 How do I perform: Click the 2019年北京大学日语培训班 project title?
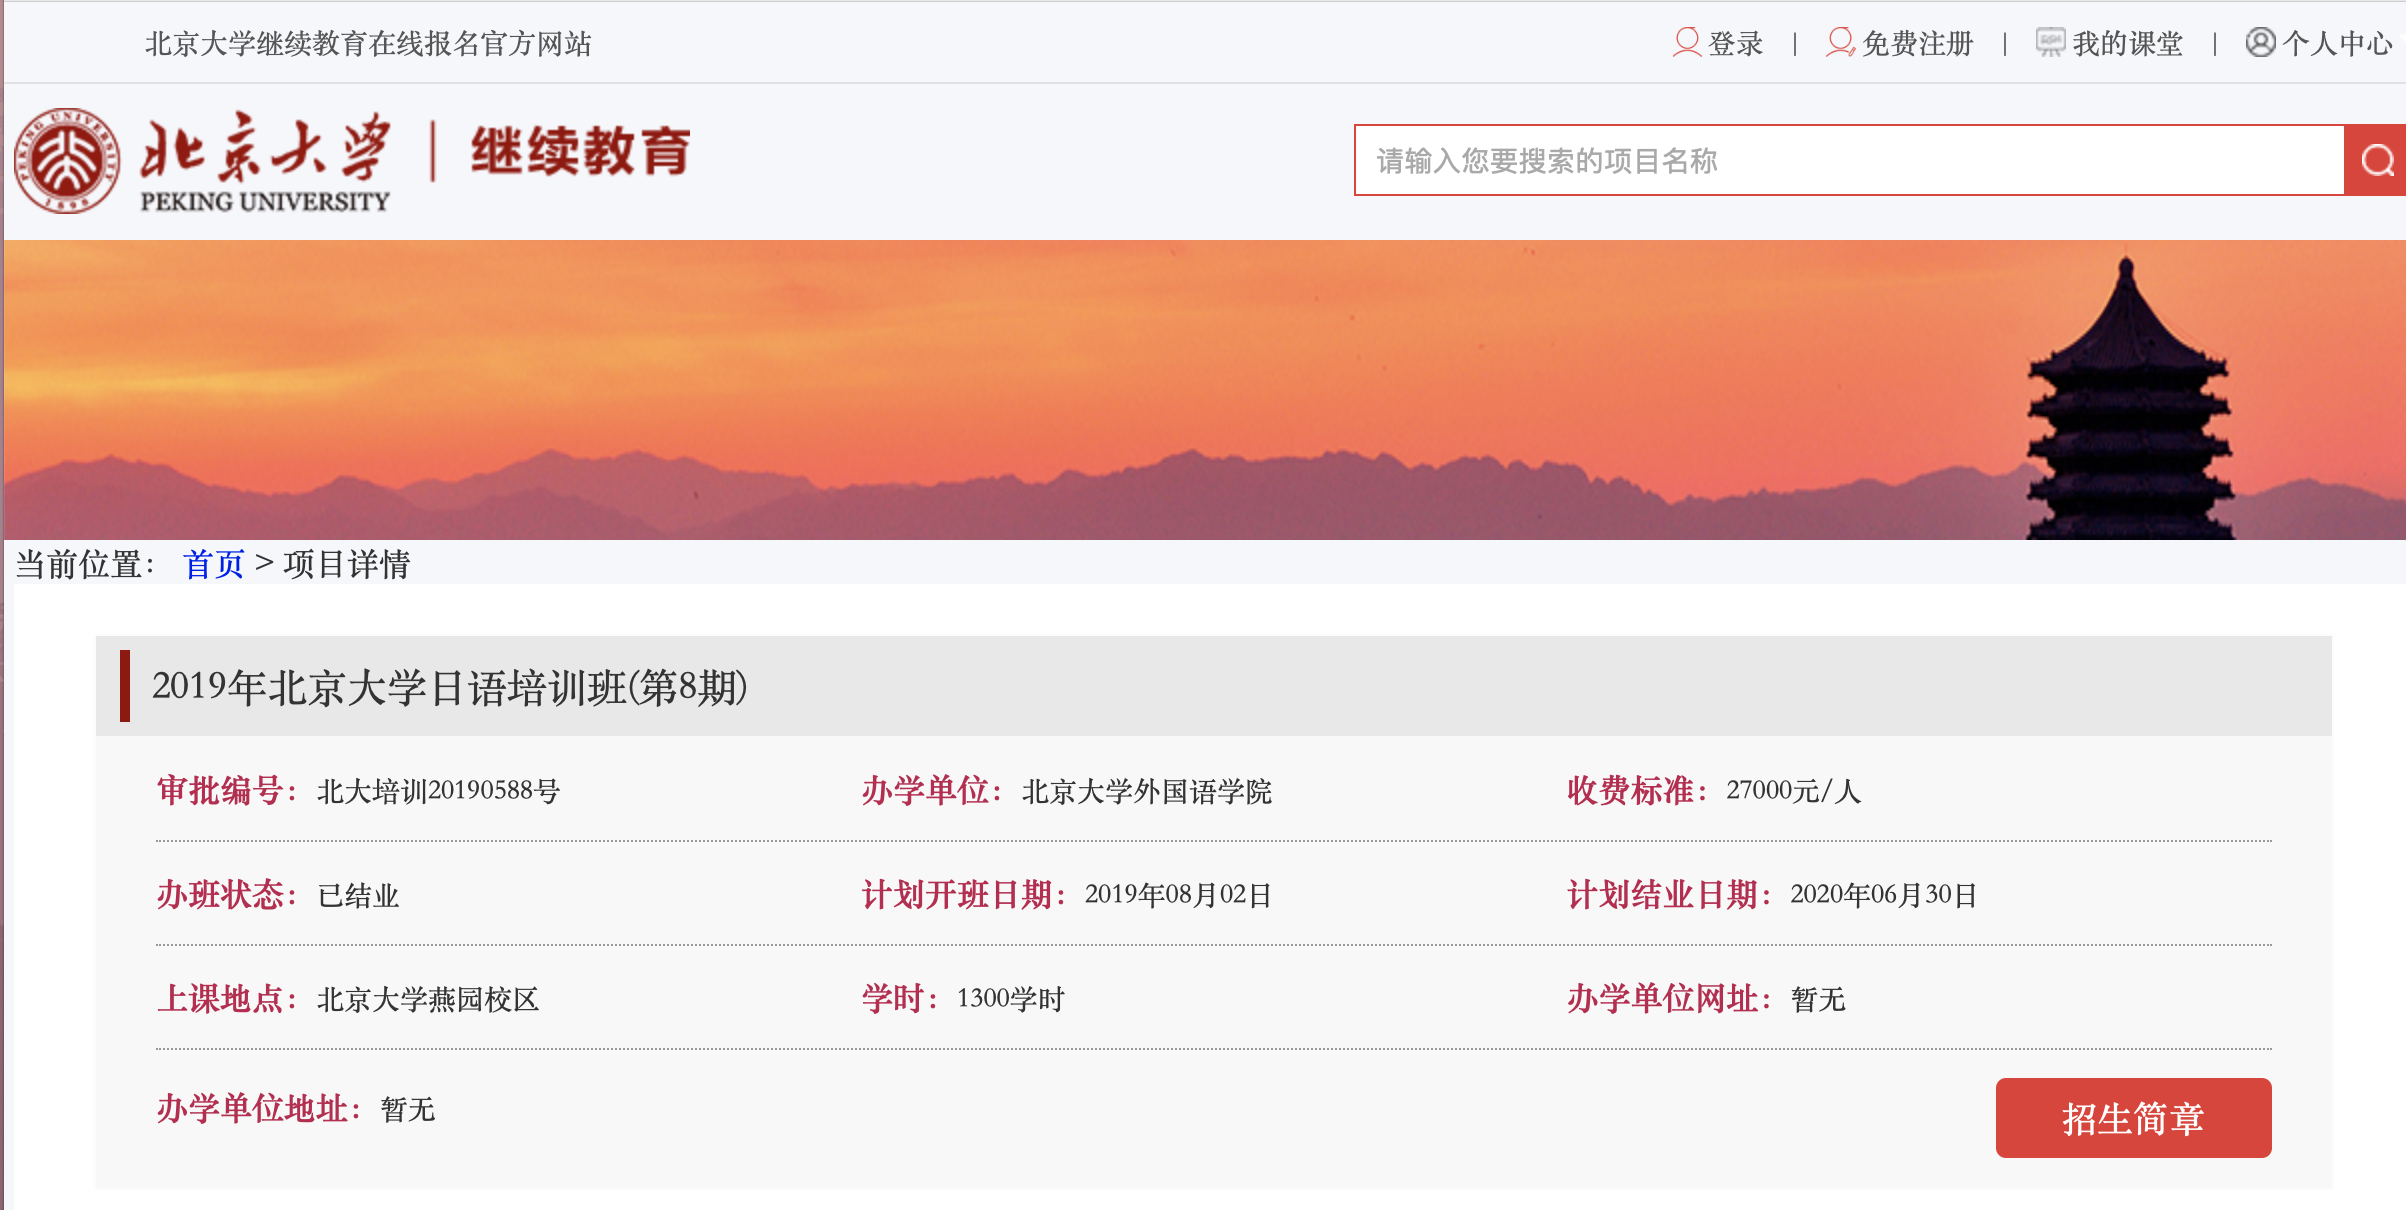[x=449, y=687]
